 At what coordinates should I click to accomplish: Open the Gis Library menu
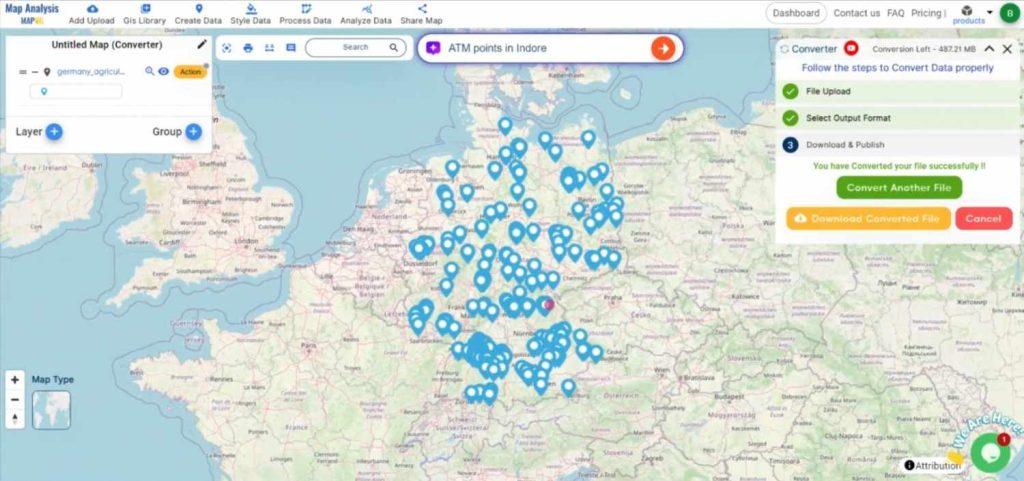[x=145, y=14]
